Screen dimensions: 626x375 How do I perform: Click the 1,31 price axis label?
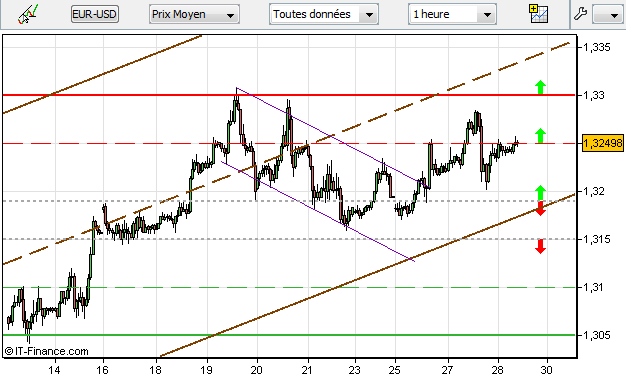594,287
